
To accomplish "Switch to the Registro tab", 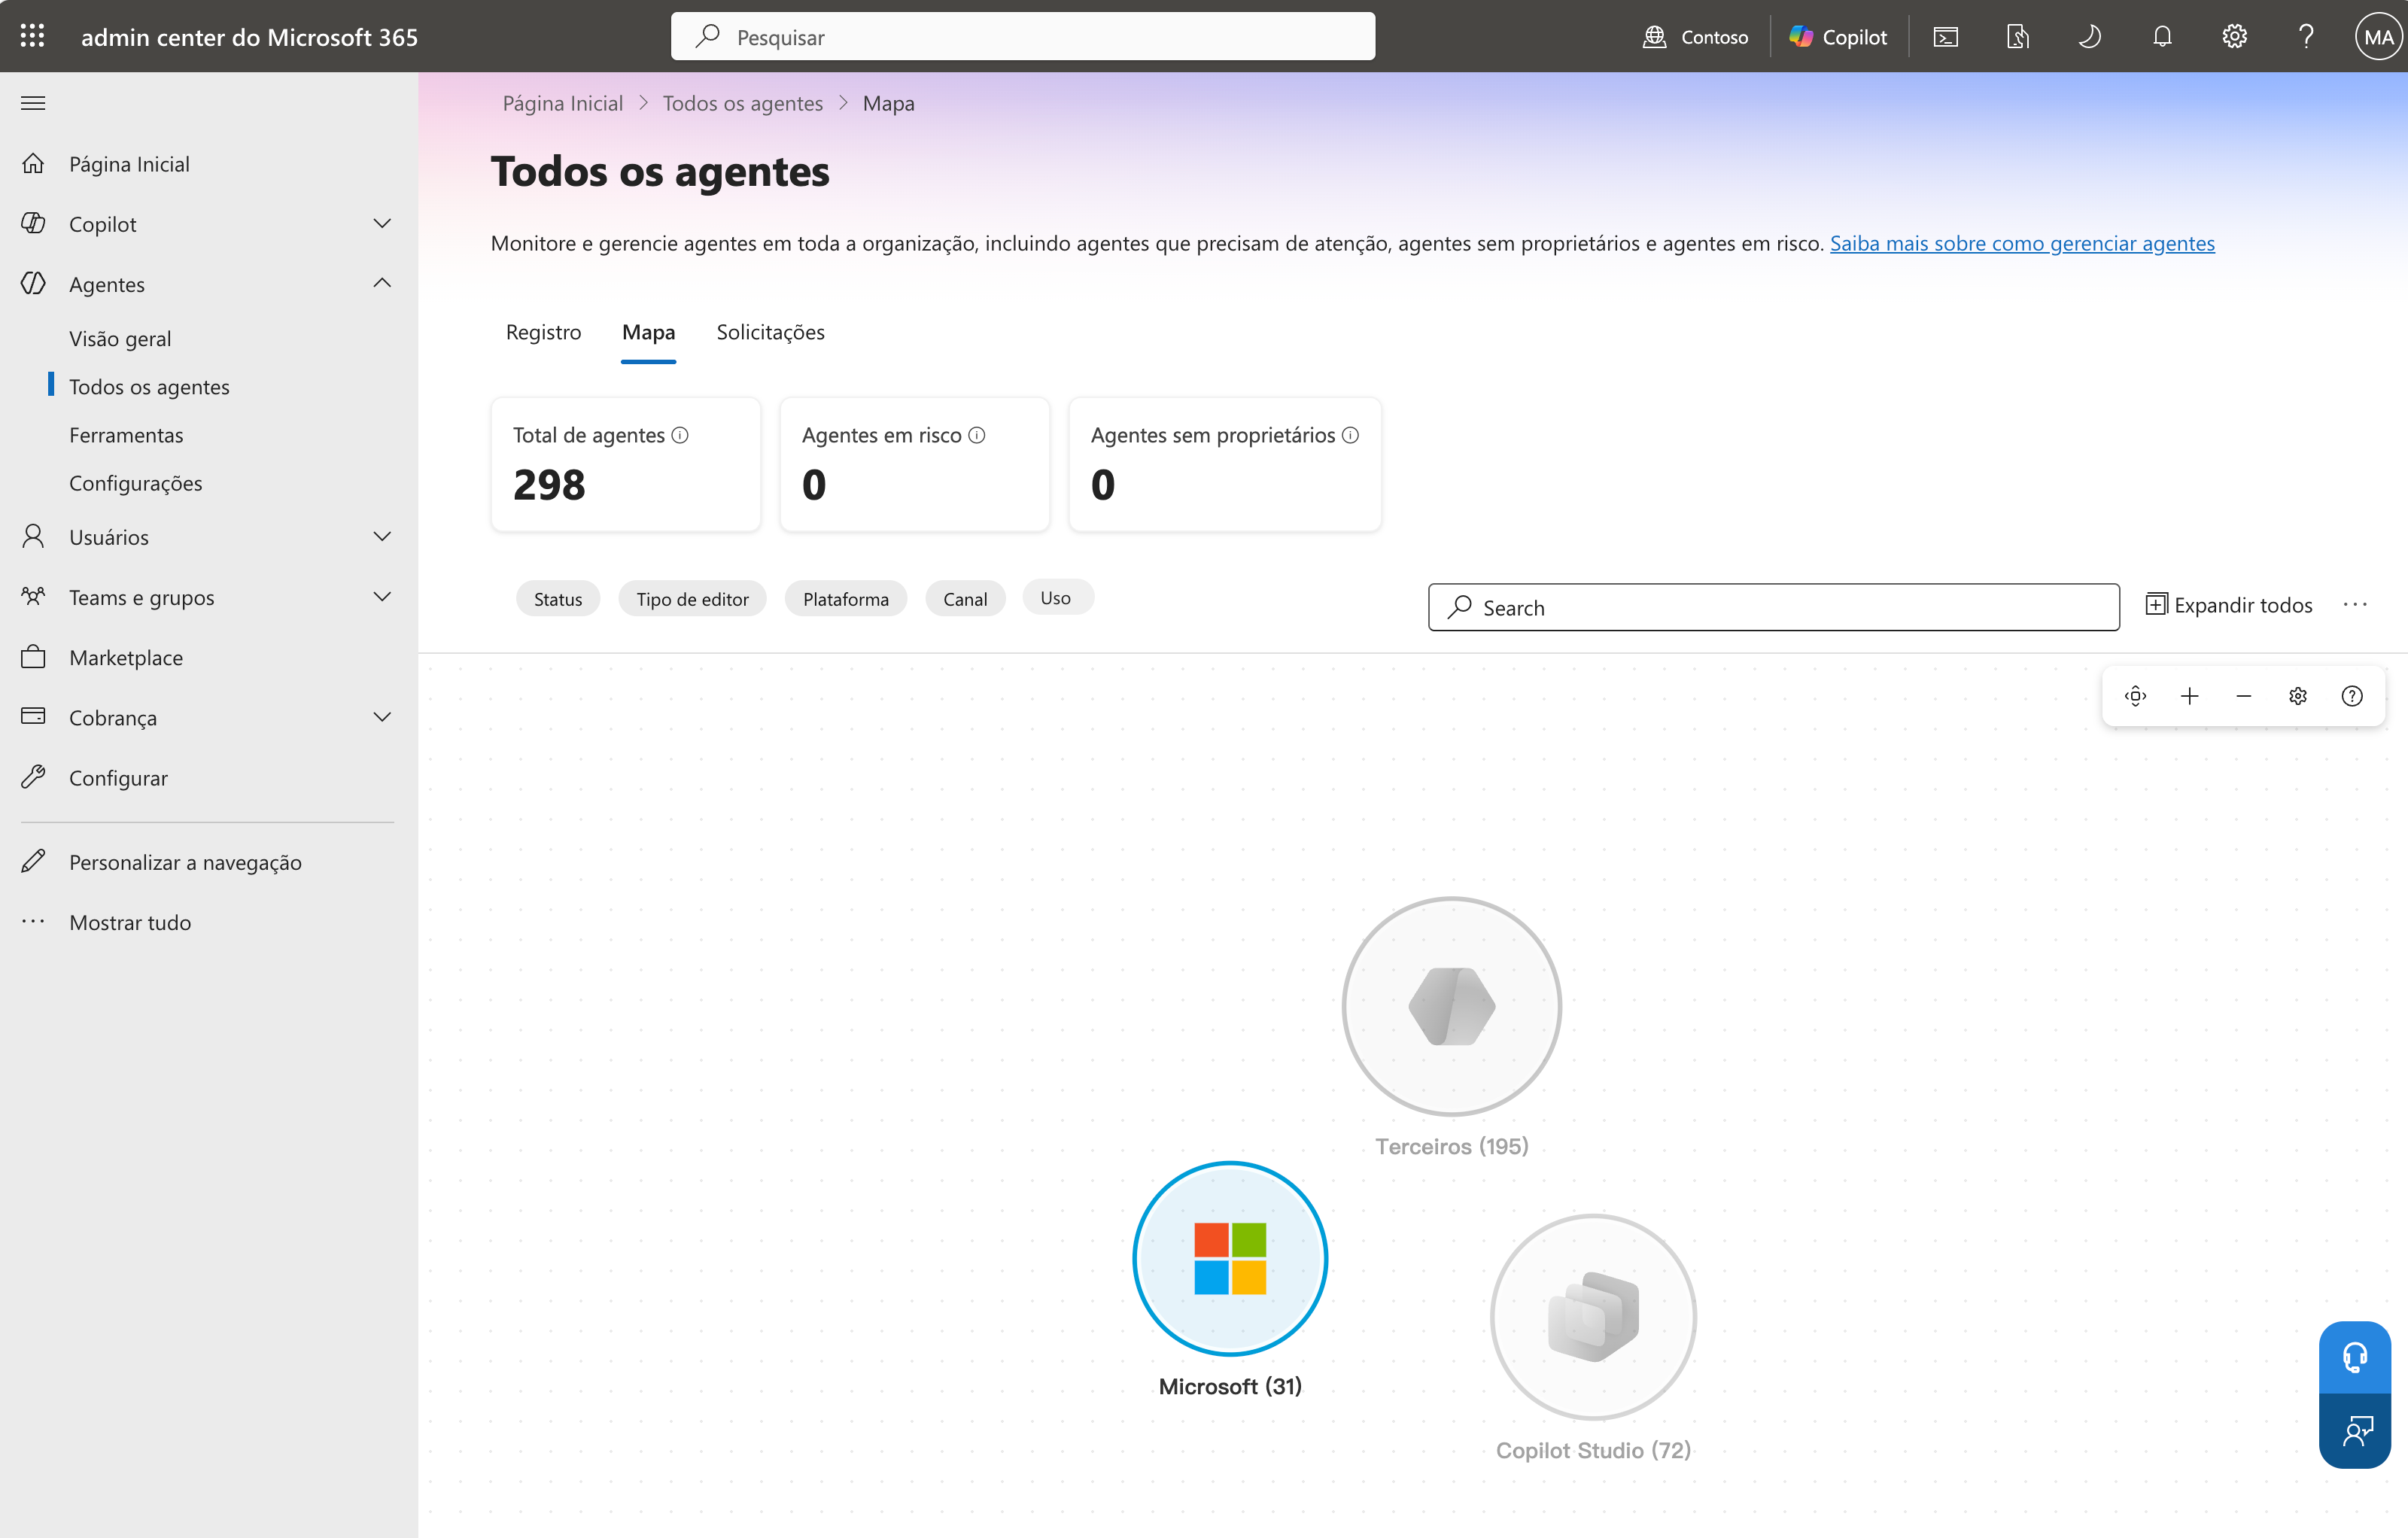I will click(543, 332).
